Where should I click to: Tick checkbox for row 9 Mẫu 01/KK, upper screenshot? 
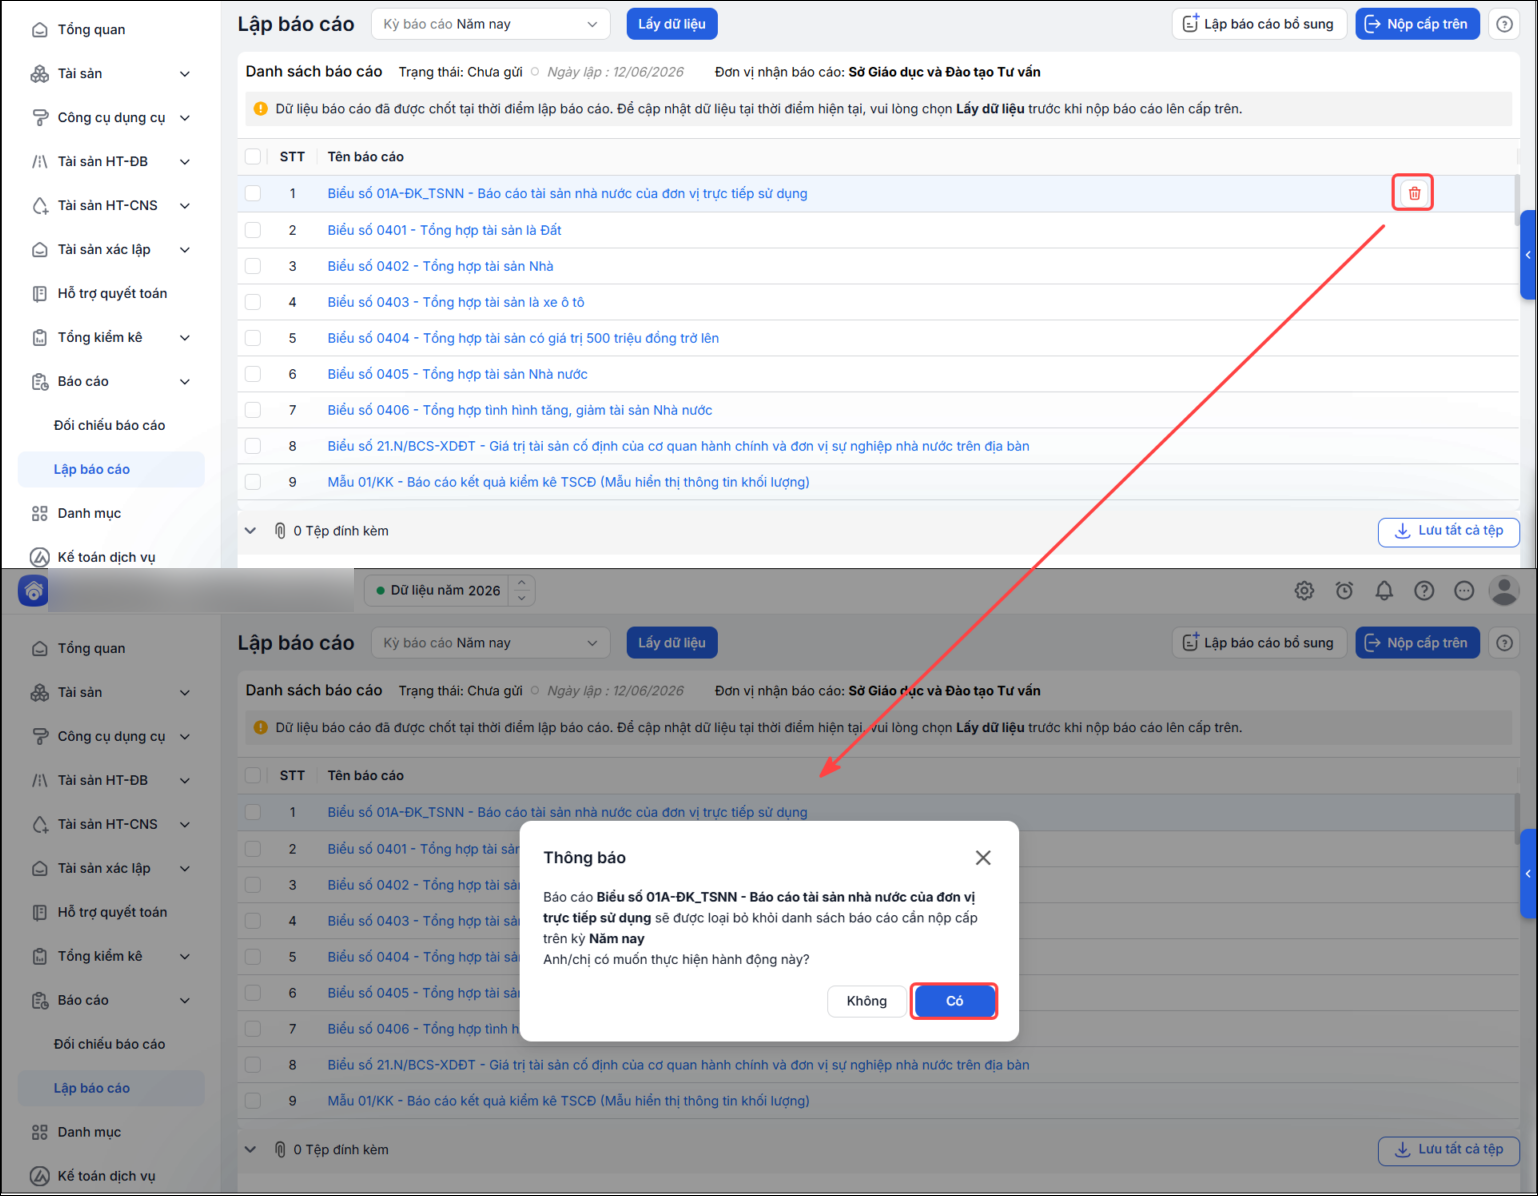click(253, 482)
